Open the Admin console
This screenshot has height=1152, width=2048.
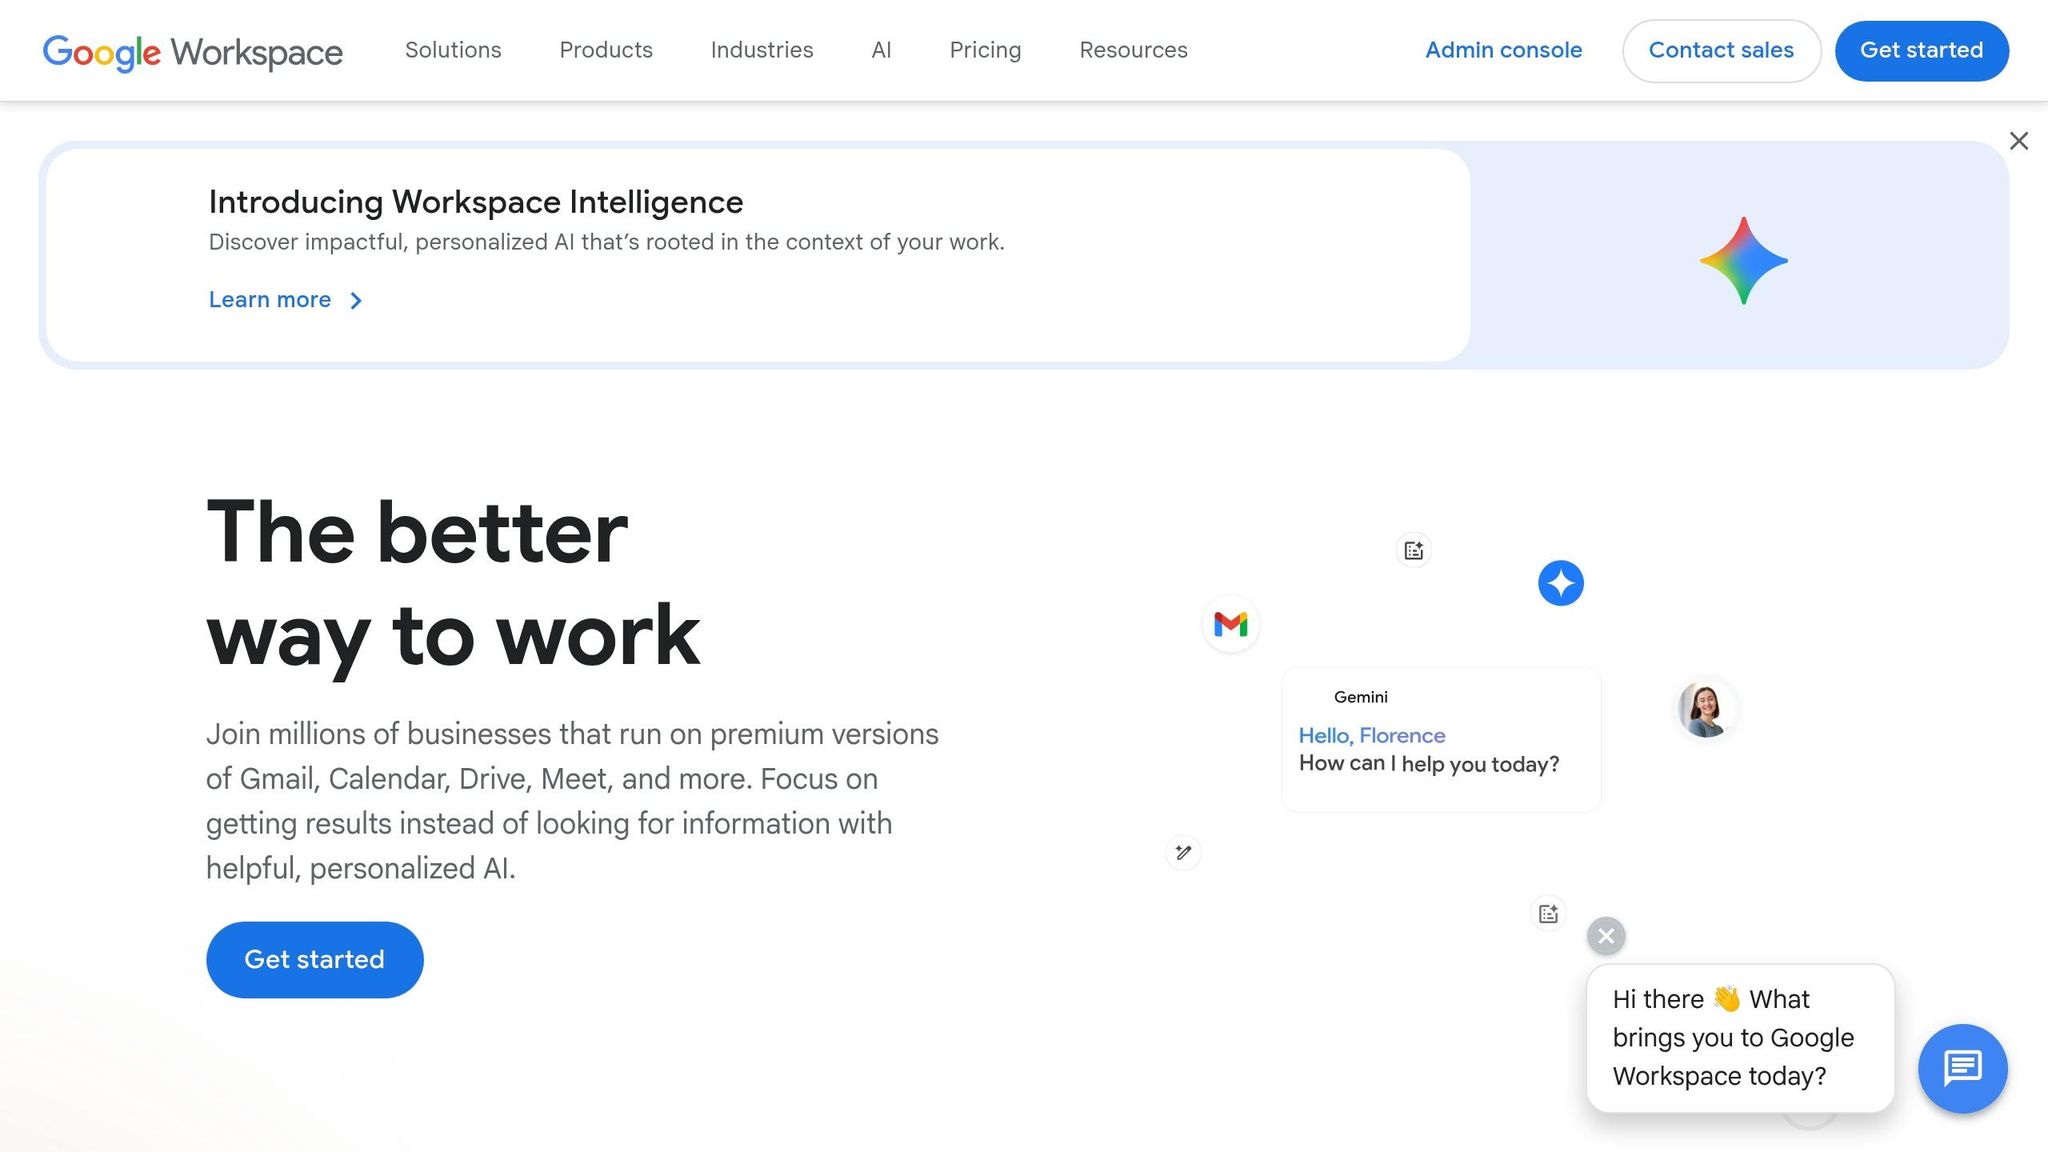pos(1503,50)
